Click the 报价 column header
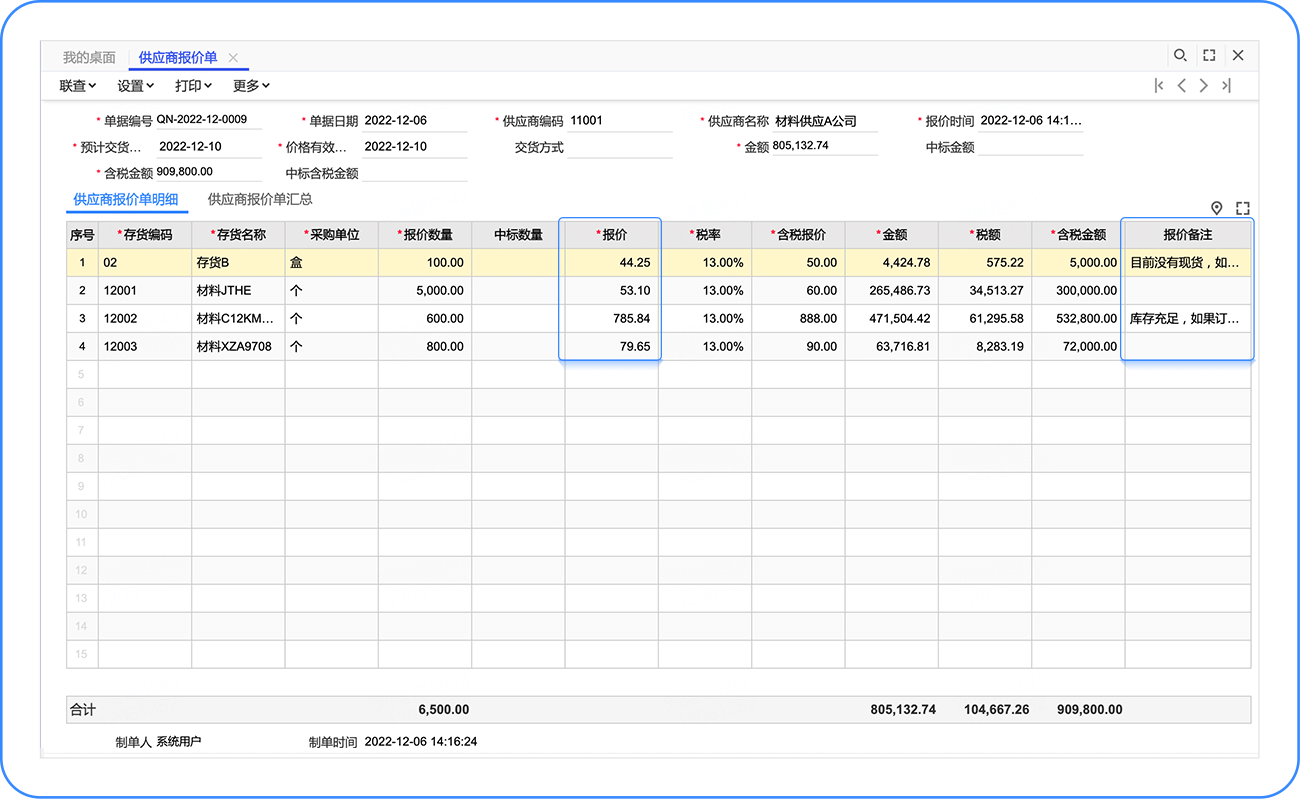Viewport: 1300px width, 799px height. click(611, 235)
